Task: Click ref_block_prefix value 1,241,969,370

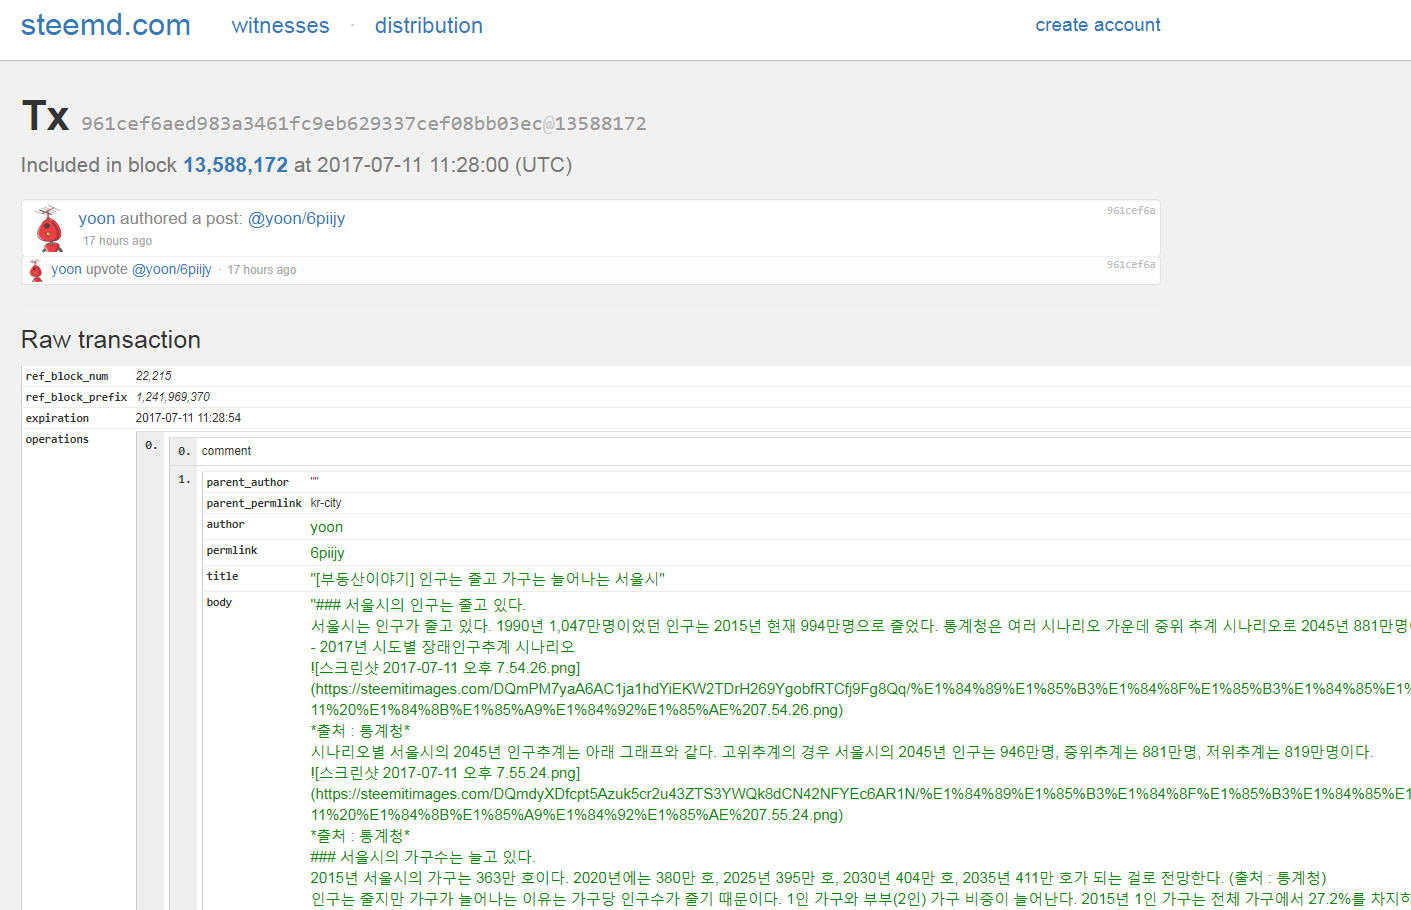Action: point(172,397)
